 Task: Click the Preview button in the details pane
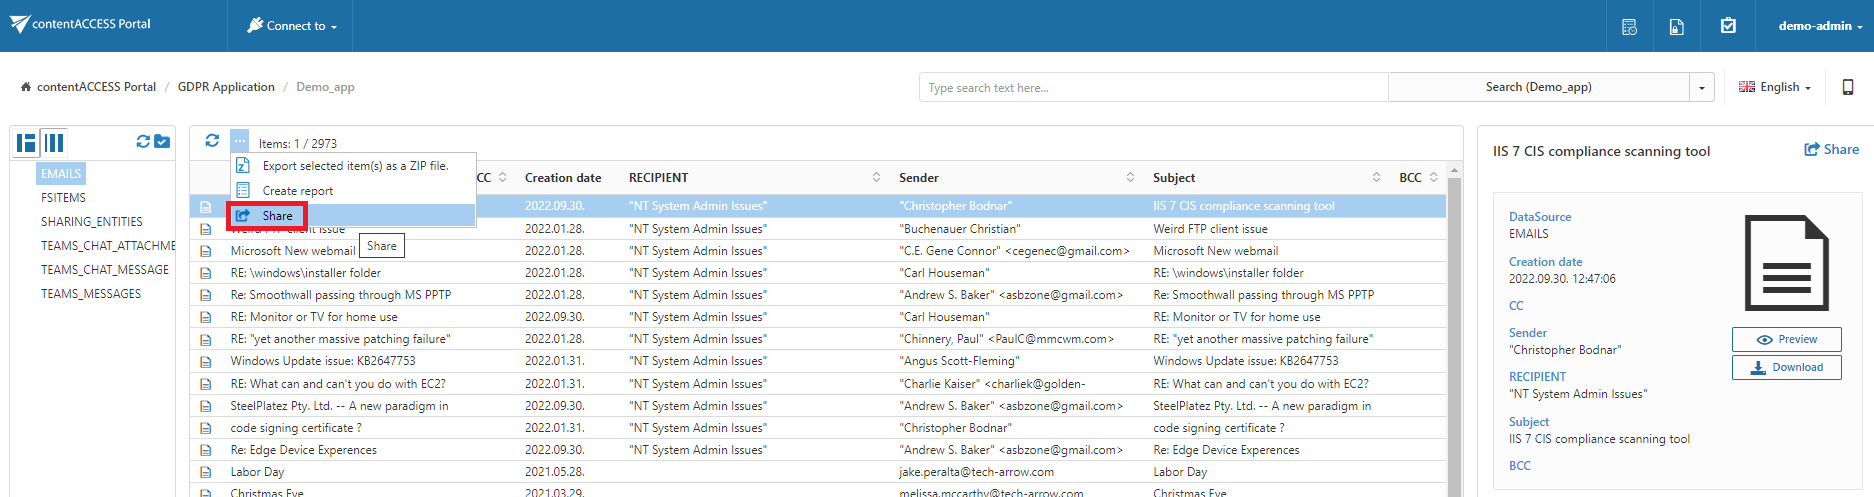[1787, 340]
